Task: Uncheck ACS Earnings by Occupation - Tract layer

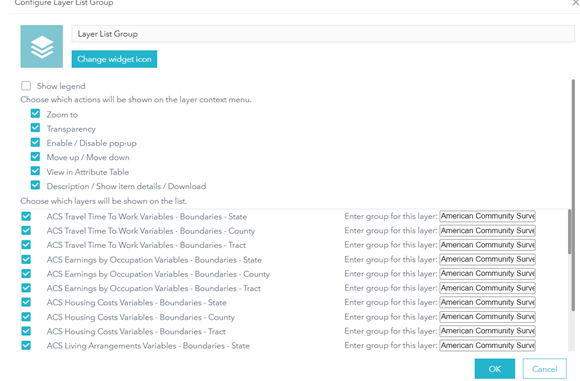Action: [26, 288]
